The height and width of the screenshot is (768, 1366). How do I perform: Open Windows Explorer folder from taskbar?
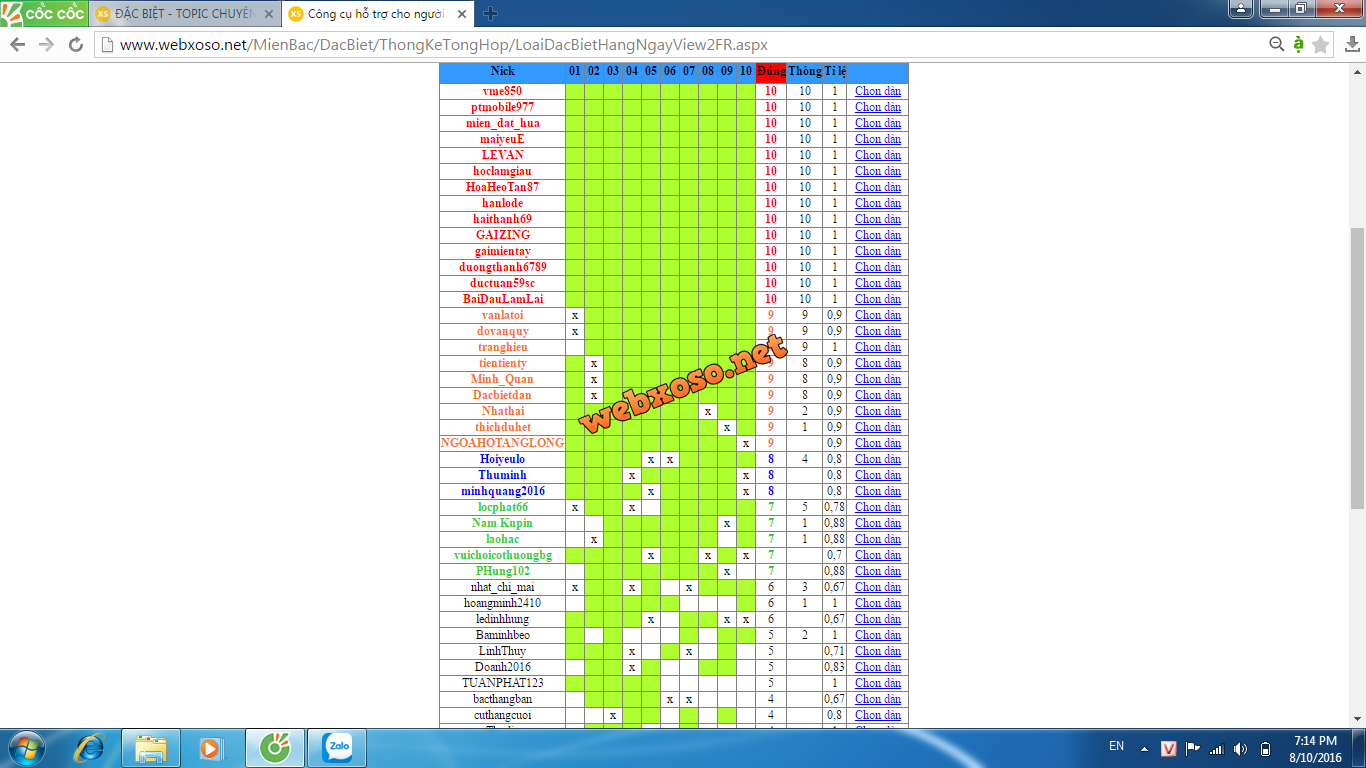click(x=151, y=748)
